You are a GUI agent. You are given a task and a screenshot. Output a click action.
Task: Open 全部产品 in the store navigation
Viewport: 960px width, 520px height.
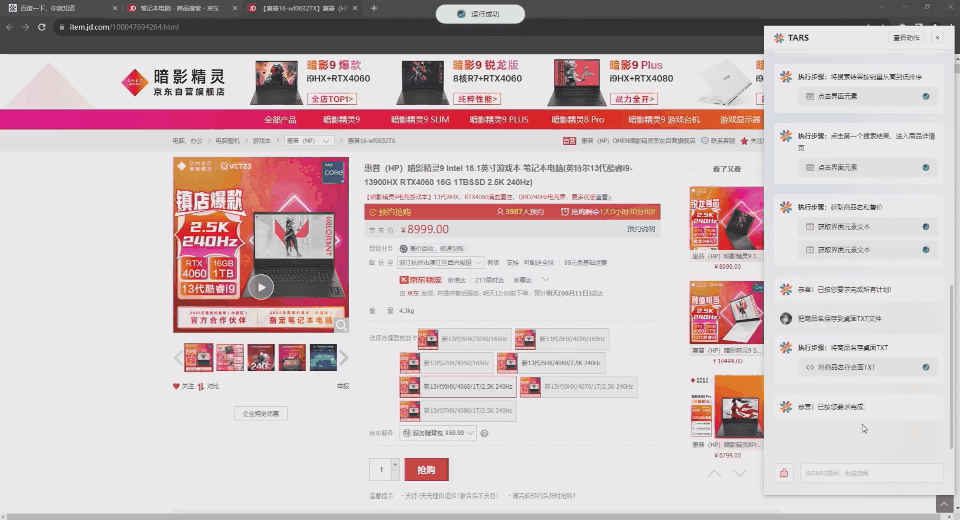280,119
